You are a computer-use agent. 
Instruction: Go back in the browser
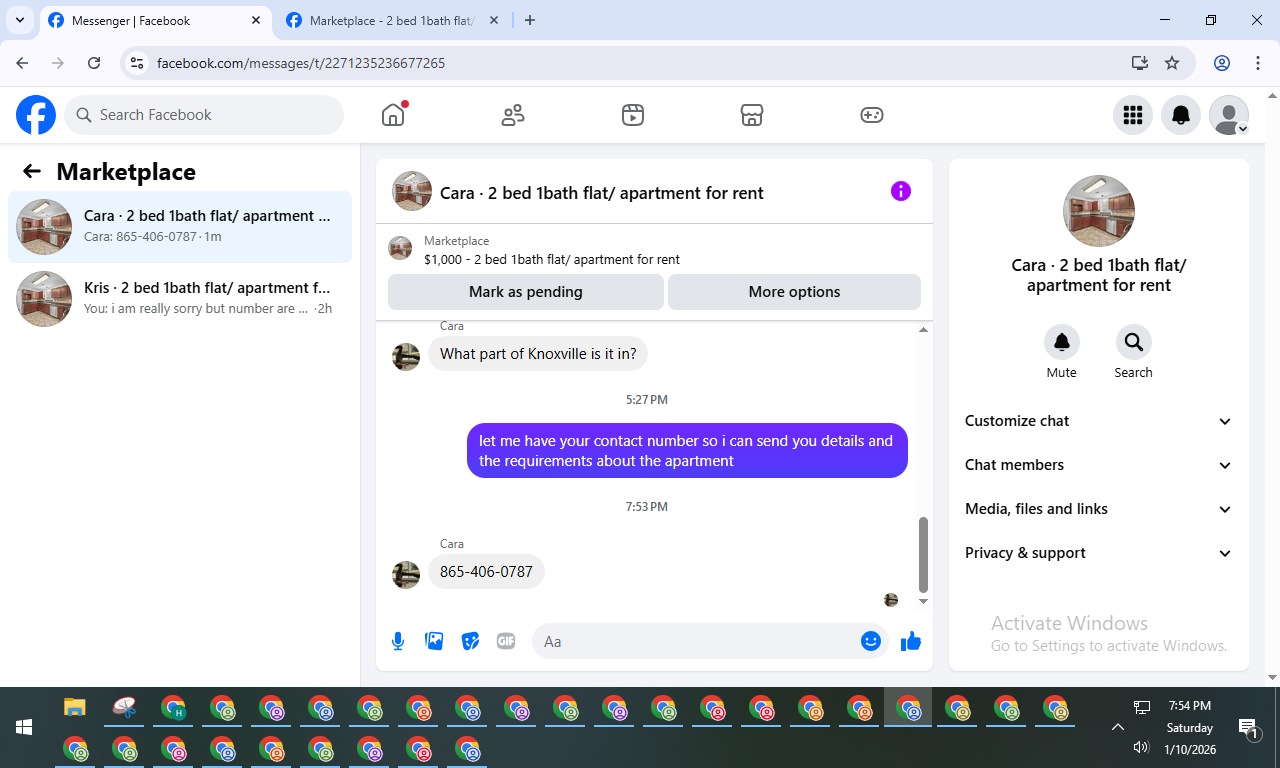[22, 63]
